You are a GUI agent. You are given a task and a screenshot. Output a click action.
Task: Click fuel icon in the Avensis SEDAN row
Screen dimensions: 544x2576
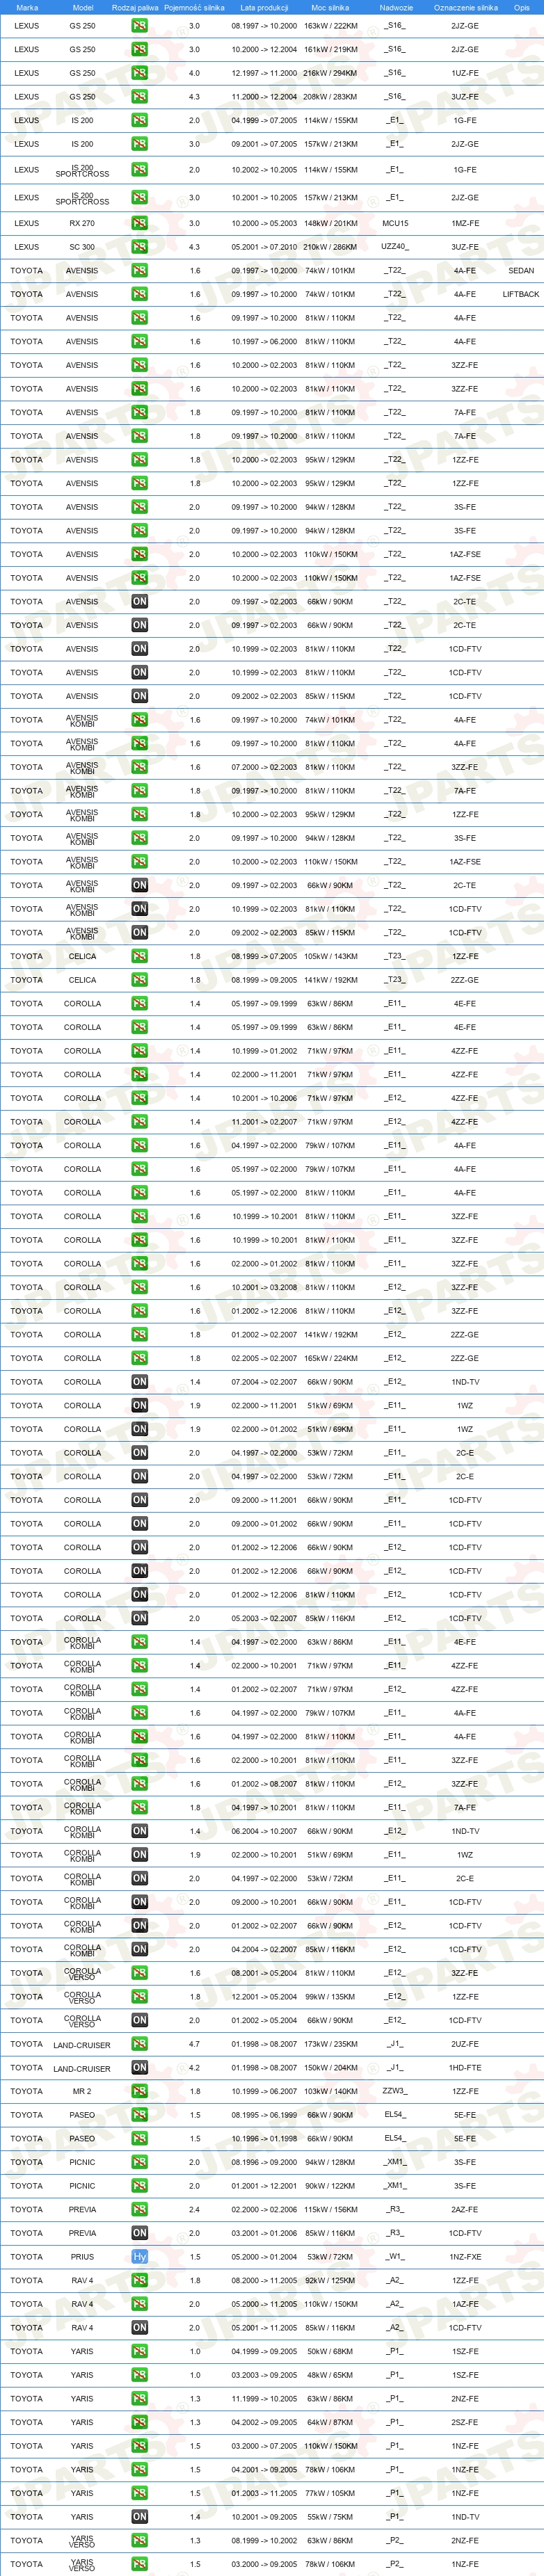(x=139, y=271)
